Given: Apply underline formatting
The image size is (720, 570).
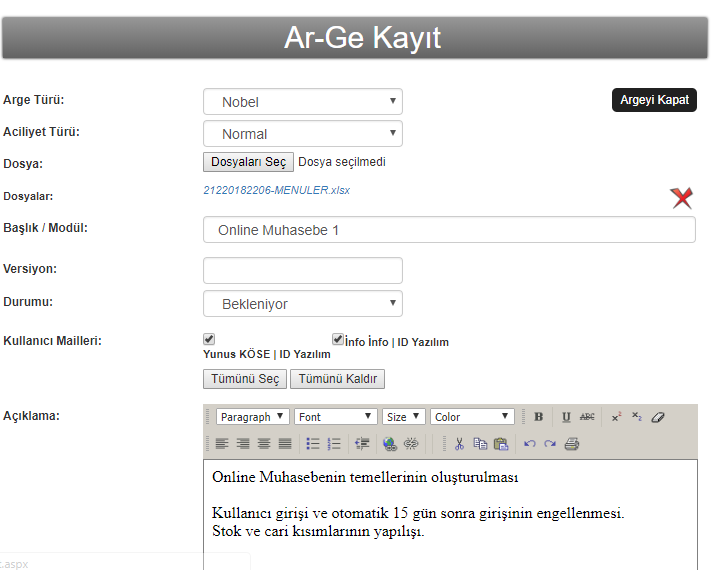Looking at the screenshot, I should (x=566, y=417).
